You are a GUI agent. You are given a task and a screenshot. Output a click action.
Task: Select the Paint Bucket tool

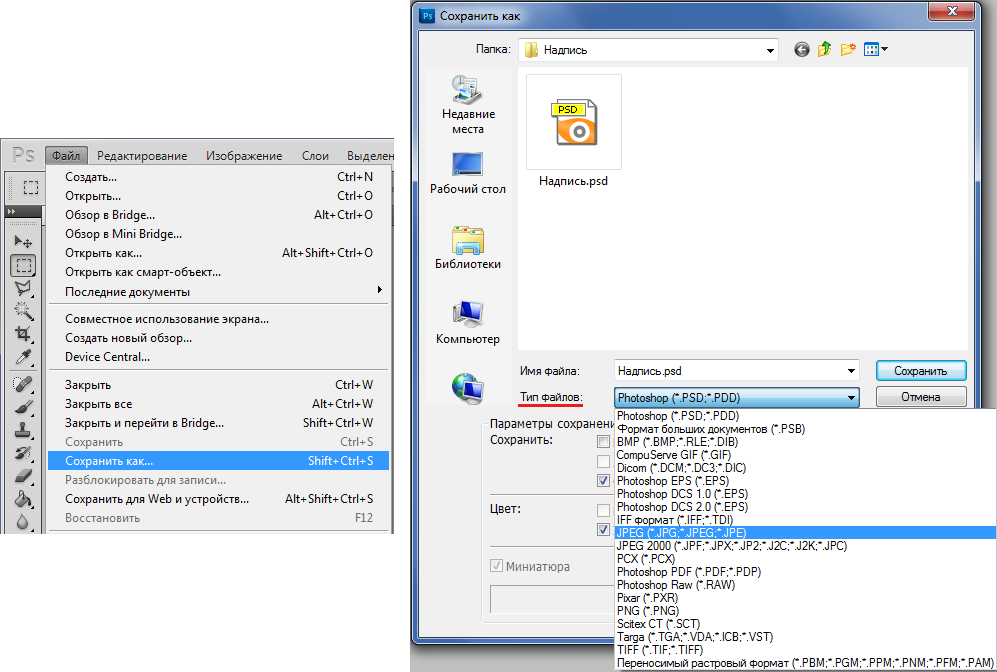click(x=24, y=498)
